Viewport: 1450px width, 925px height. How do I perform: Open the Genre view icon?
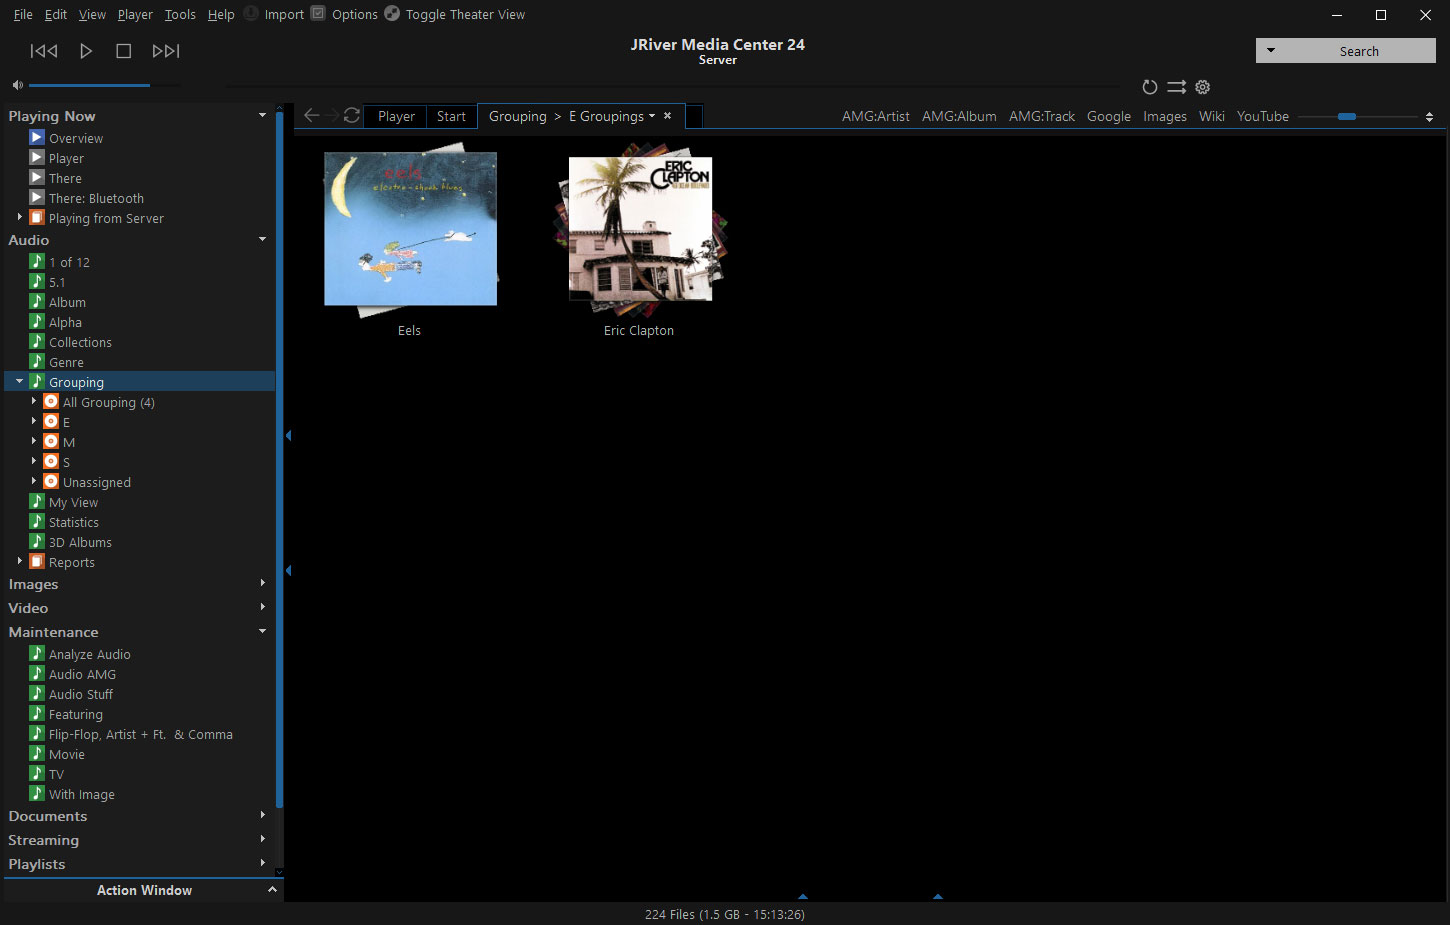tap(37, 362)
